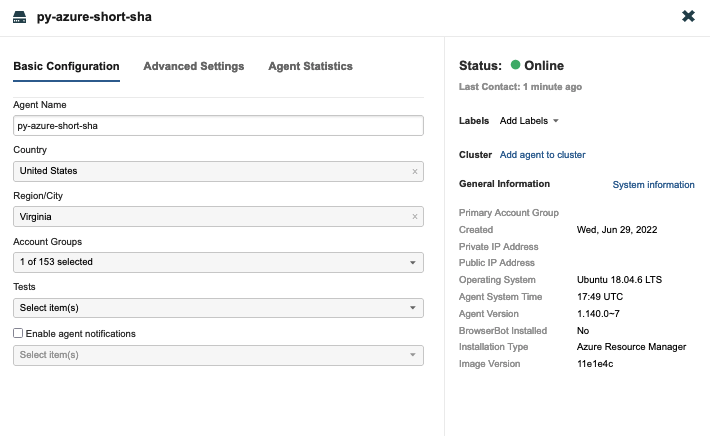Image resolution: width=710 pixels, height=436 pixels.
Task: Click the py-azure-short-sha panel title
Action: coord(94,17)
